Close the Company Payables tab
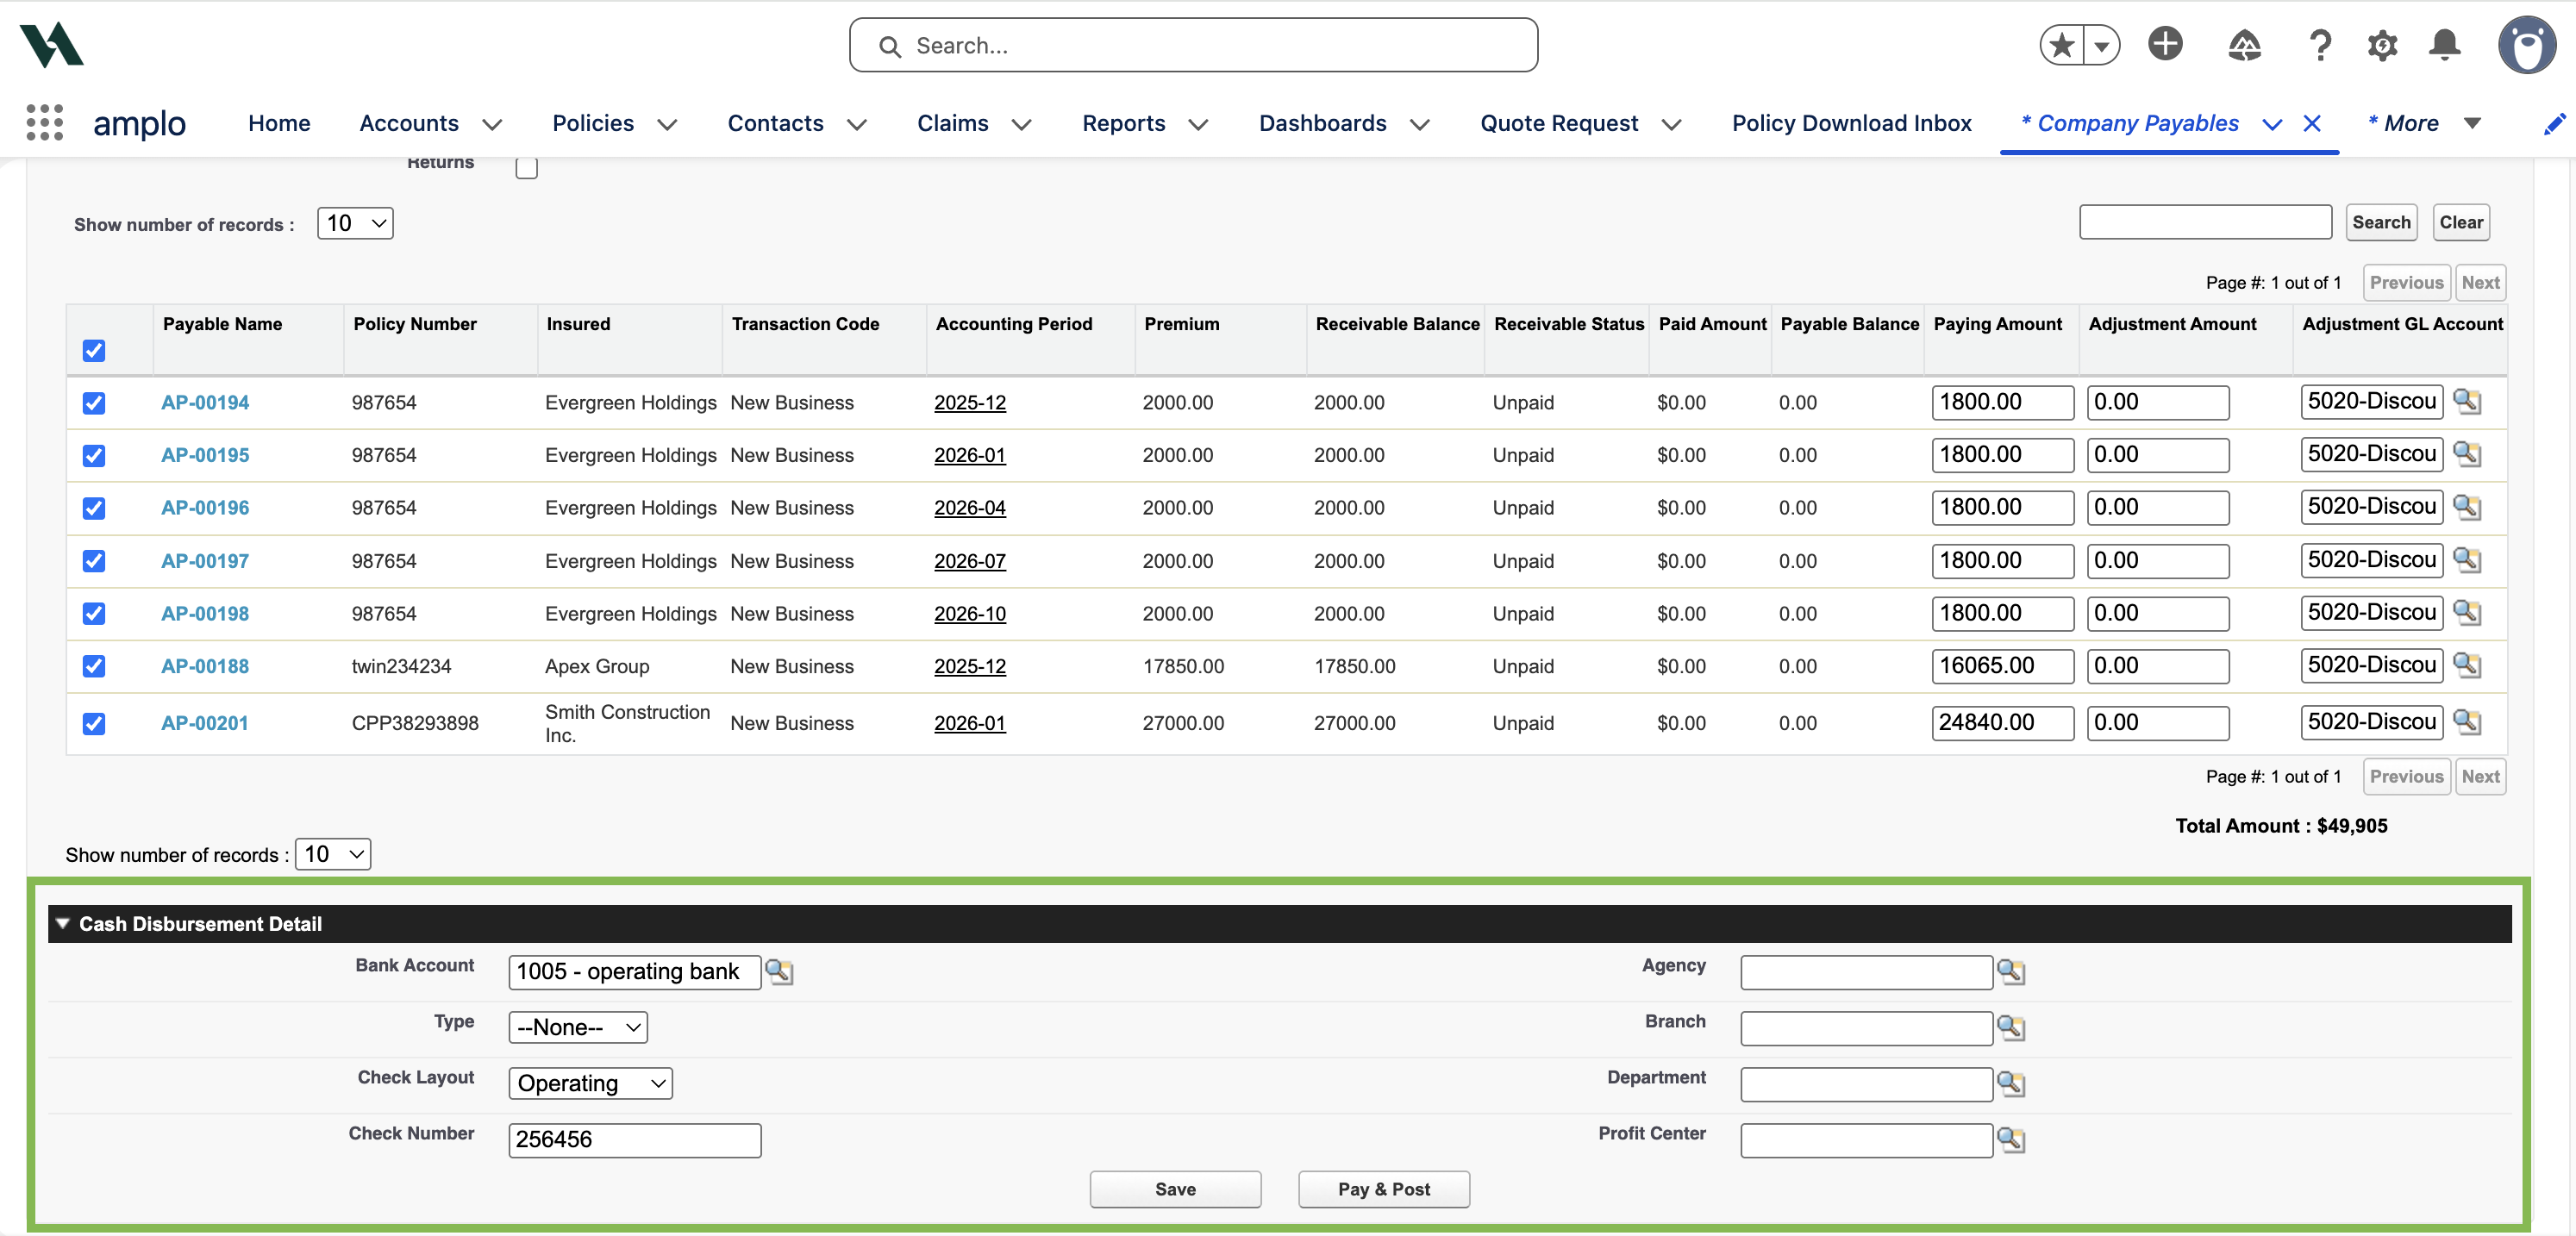This screenshot has height=1236, width=2576. 2312,123
